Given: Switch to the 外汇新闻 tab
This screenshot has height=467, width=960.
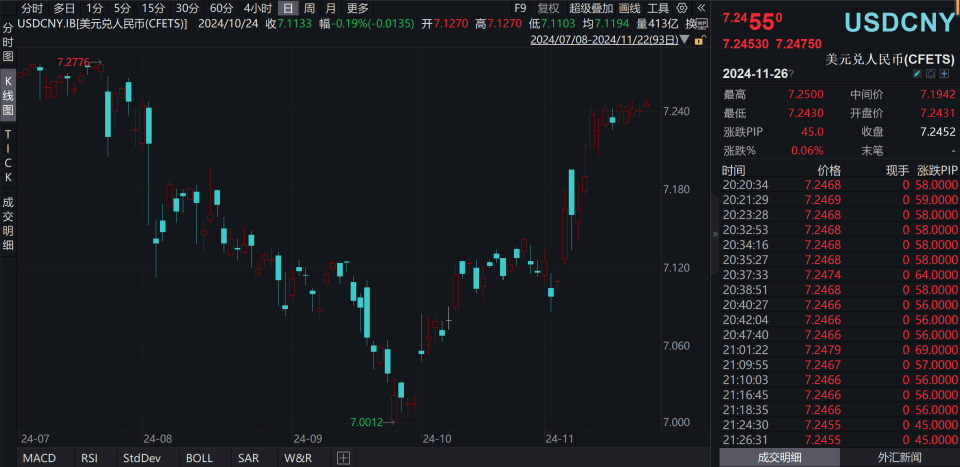Looking at the screenshot, I should (x=899, y=457).
